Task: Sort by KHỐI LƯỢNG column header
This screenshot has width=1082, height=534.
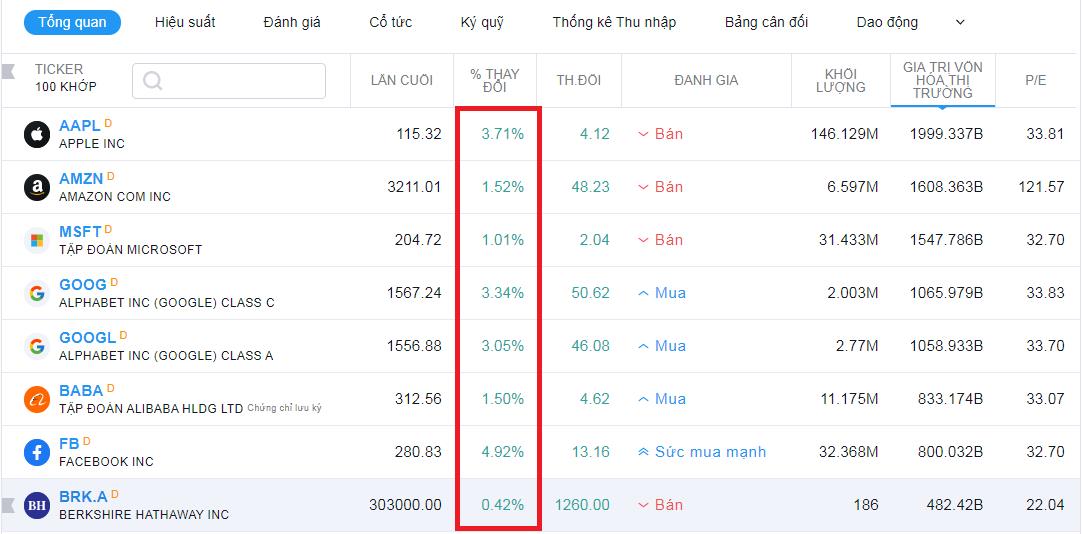Action: point(840,81)
